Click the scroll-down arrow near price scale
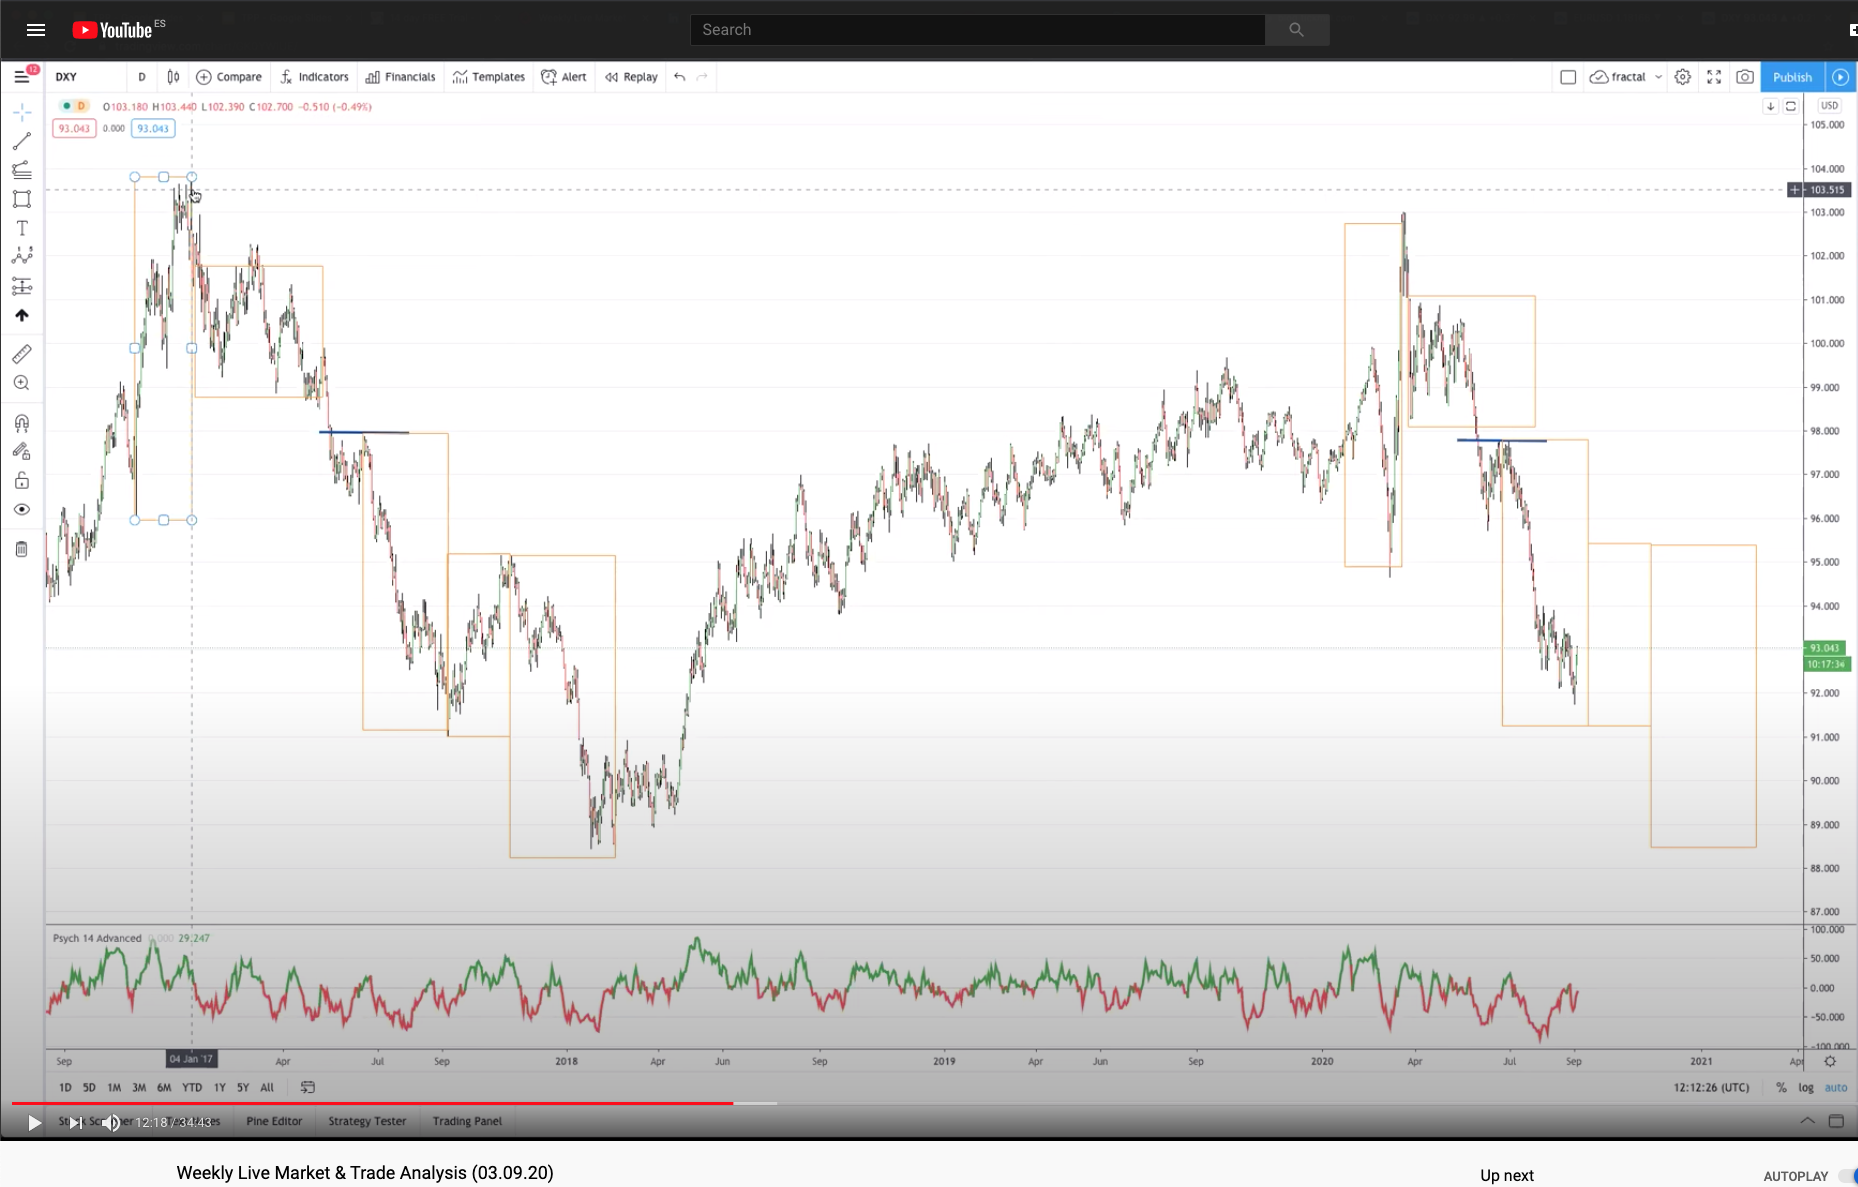This screenshot has width=1858, height=1187. click(x=1771, y=106)
